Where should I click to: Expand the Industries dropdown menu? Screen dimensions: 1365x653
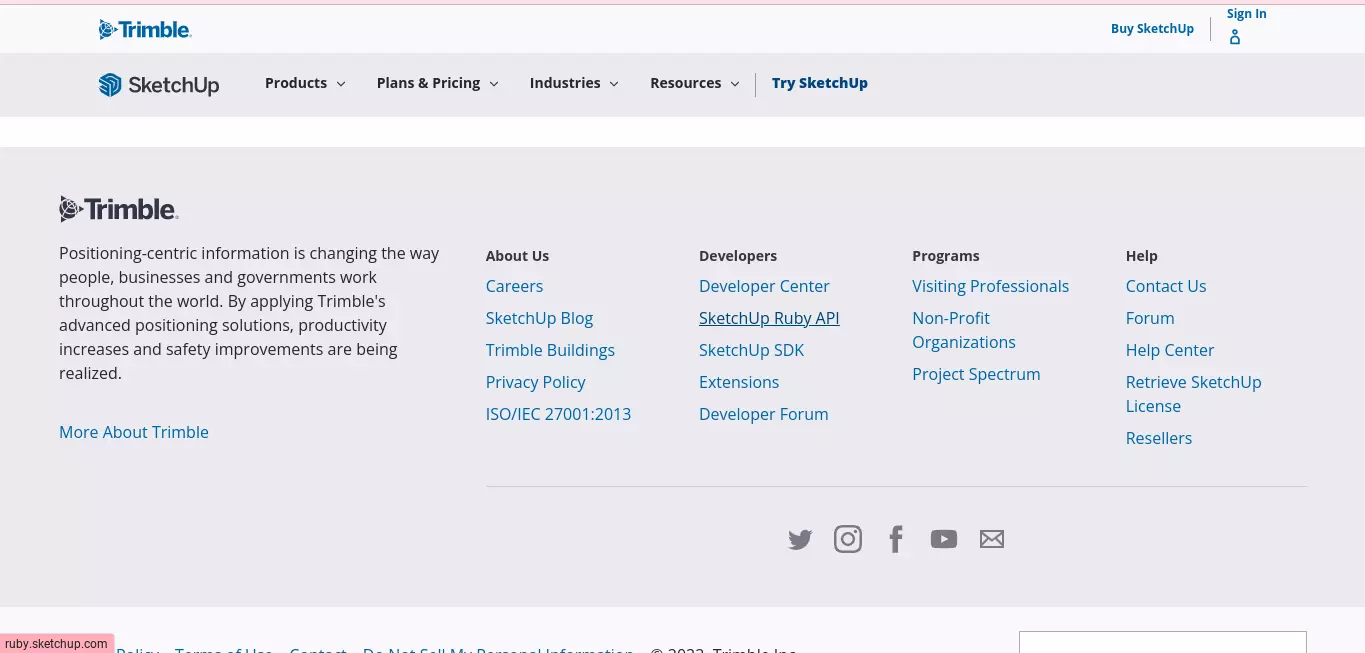click(x=574, y=83)
